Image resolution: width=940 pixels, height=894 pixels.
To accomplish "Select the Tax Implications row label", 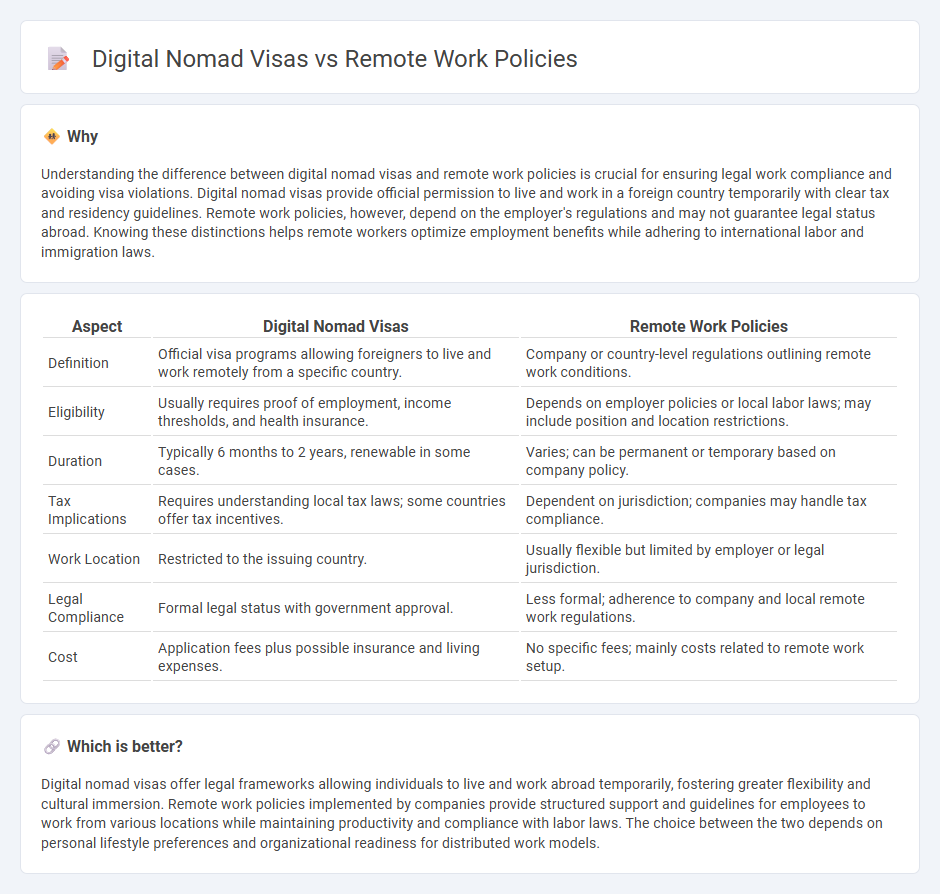I will tap(87, 510).
